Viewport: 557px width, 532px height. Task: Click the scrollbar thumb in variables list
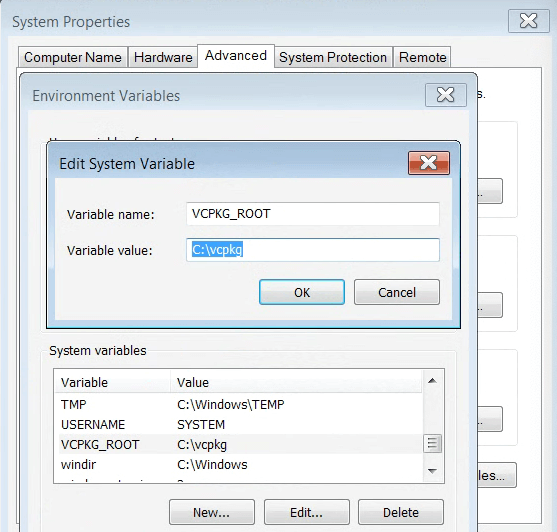[432, 443]
